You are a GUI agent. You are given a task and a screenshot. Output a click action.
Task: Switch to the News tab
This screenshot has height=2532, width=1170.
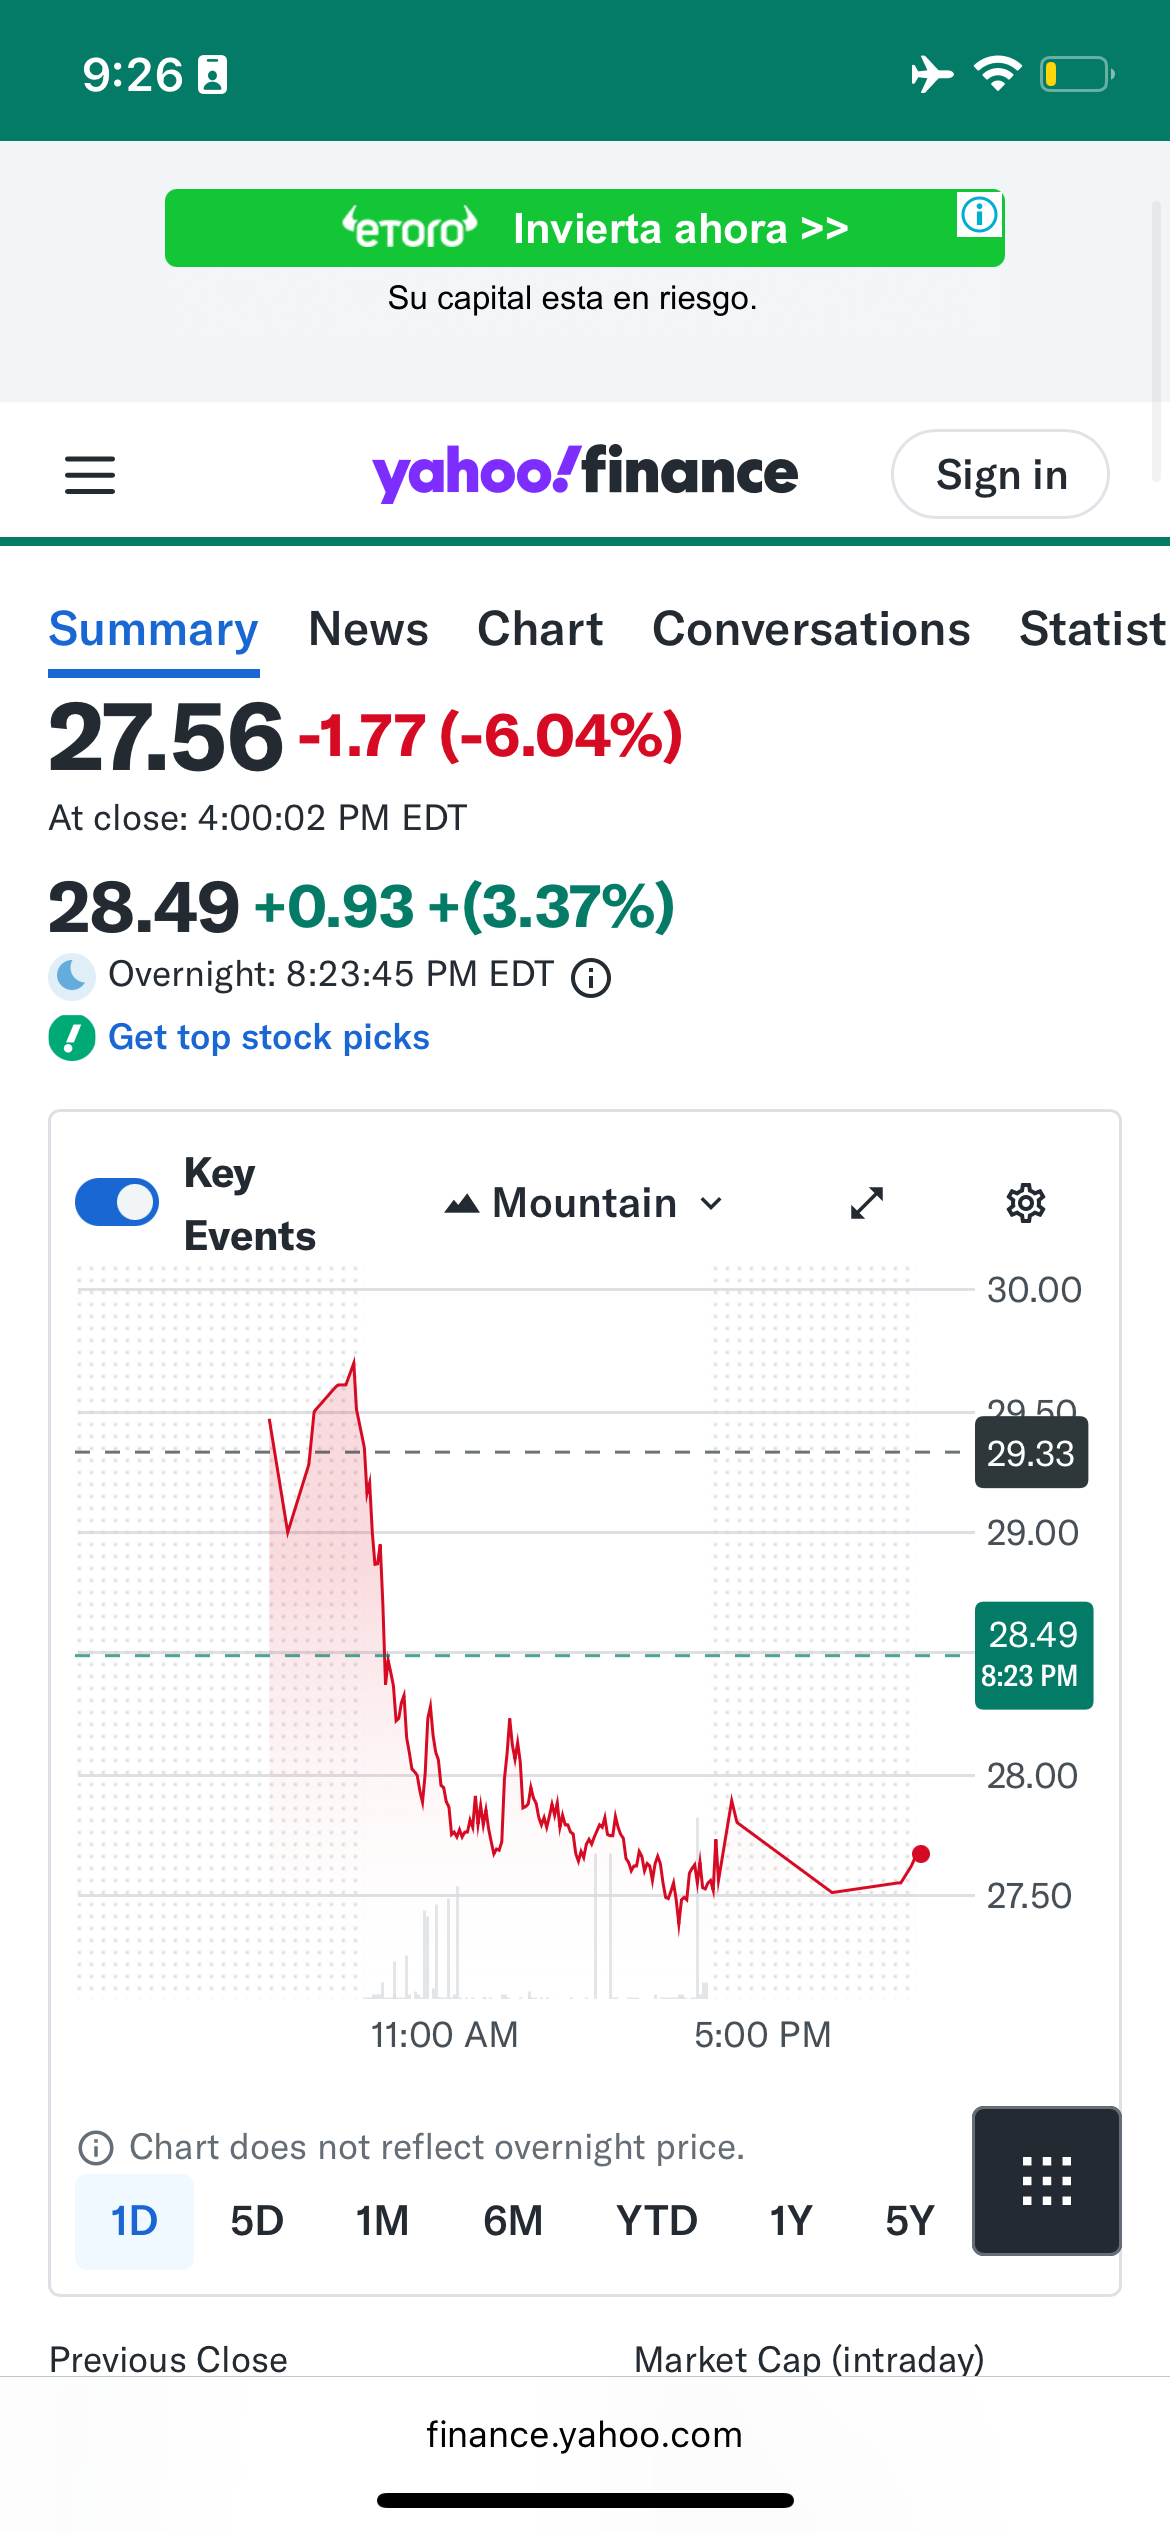click(x=368, y=630)
